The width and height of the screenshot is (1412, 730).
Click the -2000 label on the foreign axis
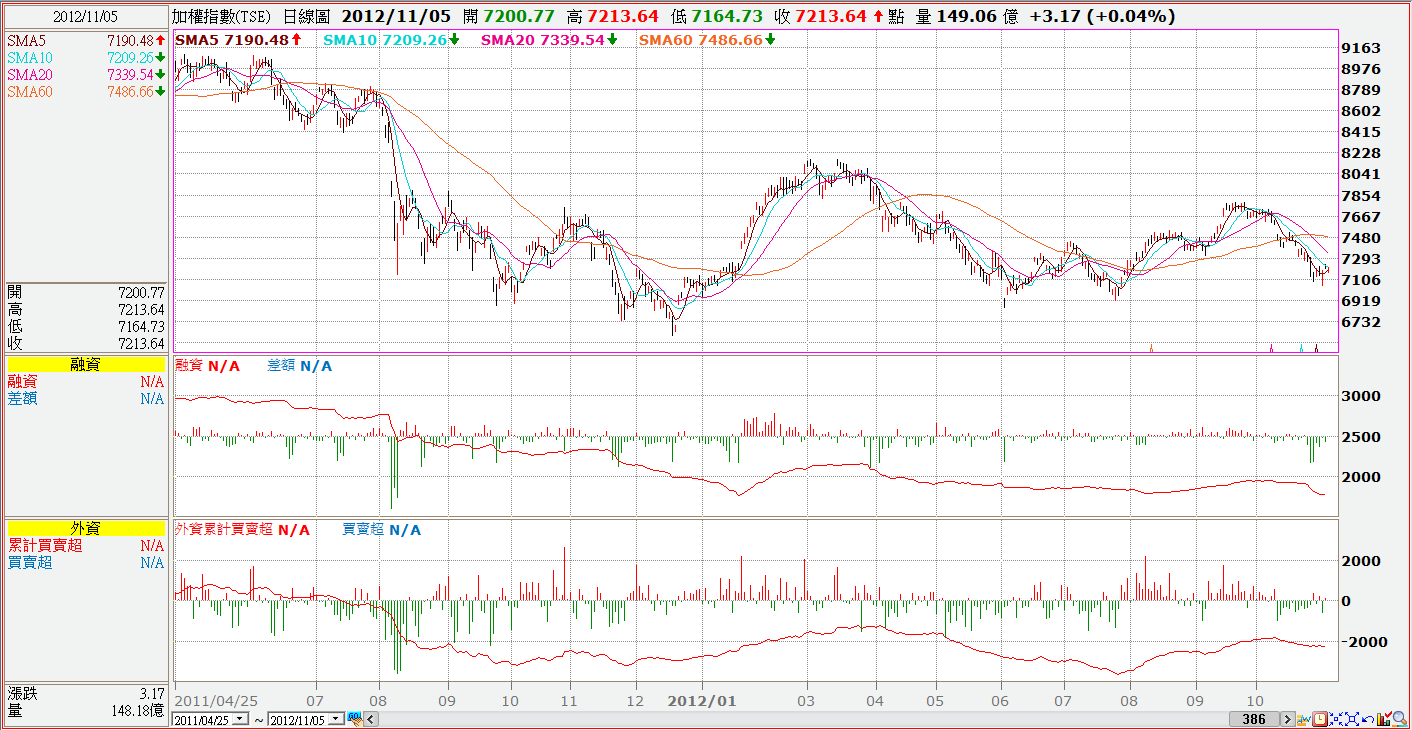(x=1362, y=641)
